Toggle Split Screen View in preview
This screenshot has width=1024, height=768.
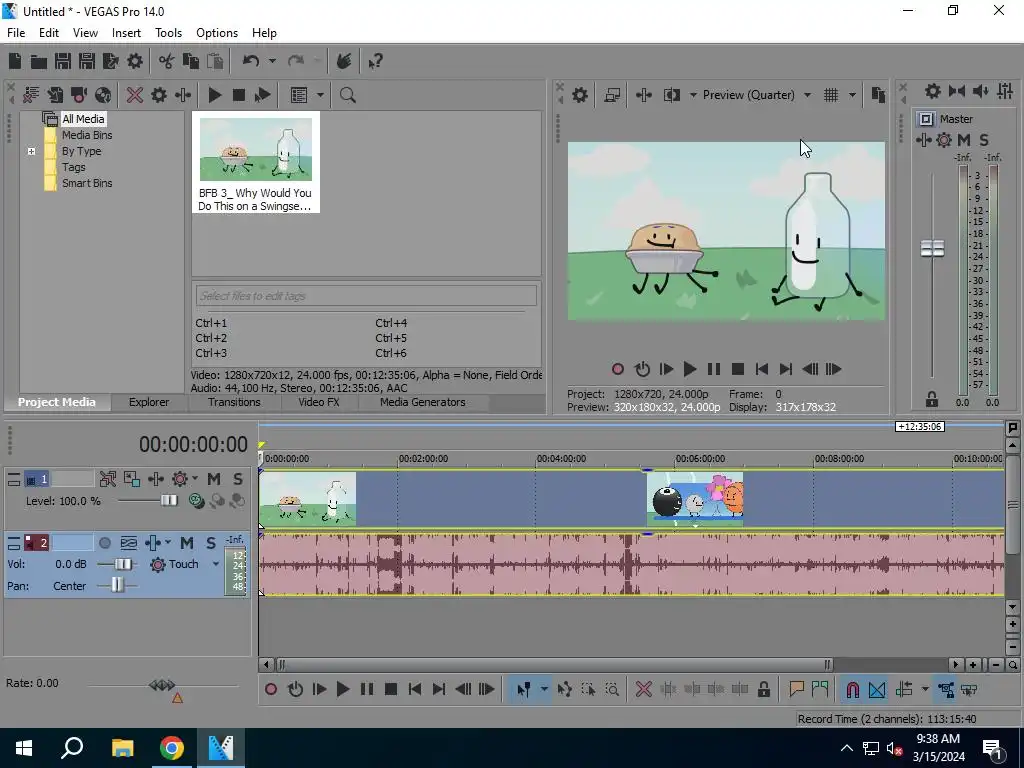click(672, 95)
